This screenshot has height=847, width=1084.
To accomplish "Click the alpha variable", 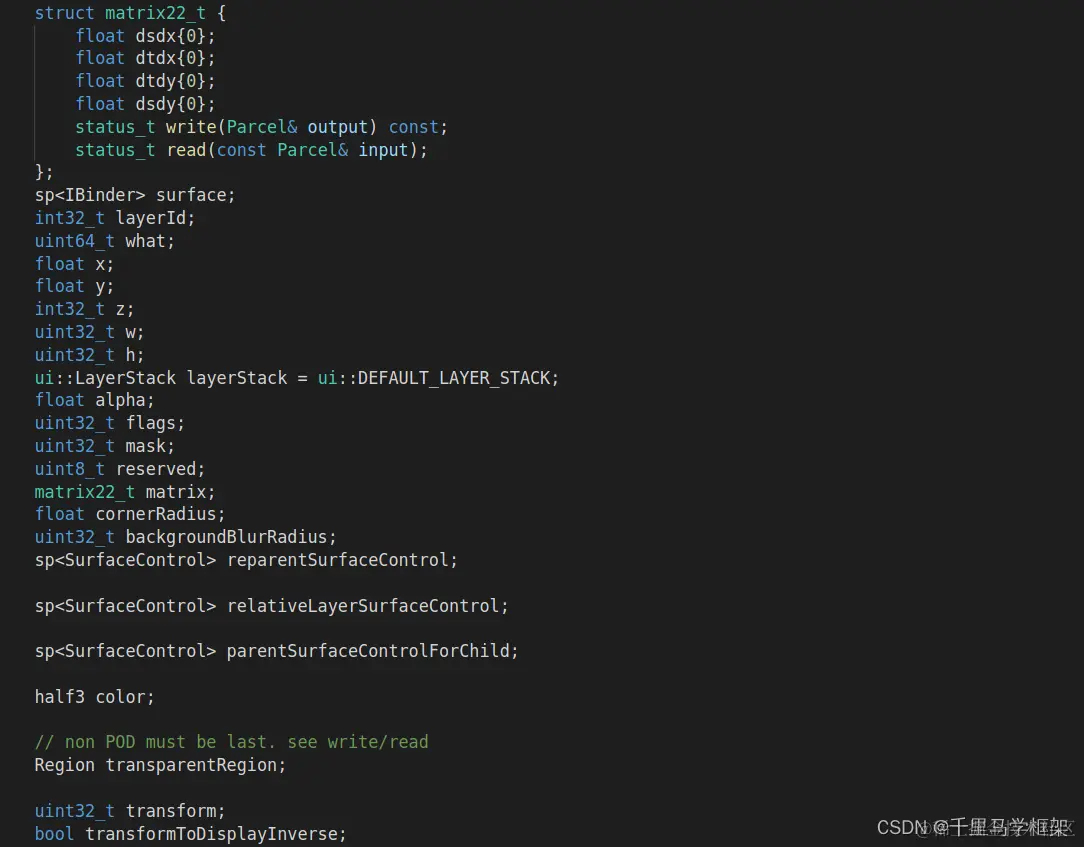I will 120,400.
